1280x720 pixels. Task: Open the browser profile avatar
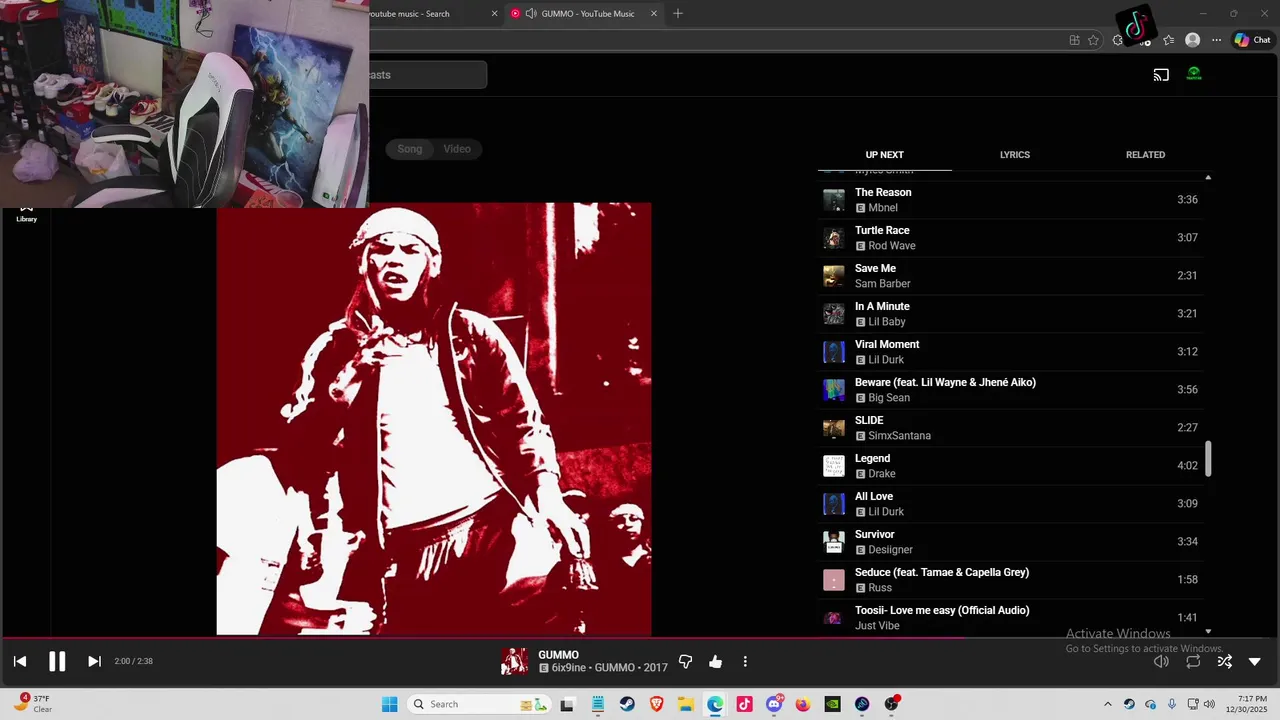coord(1192,40)
